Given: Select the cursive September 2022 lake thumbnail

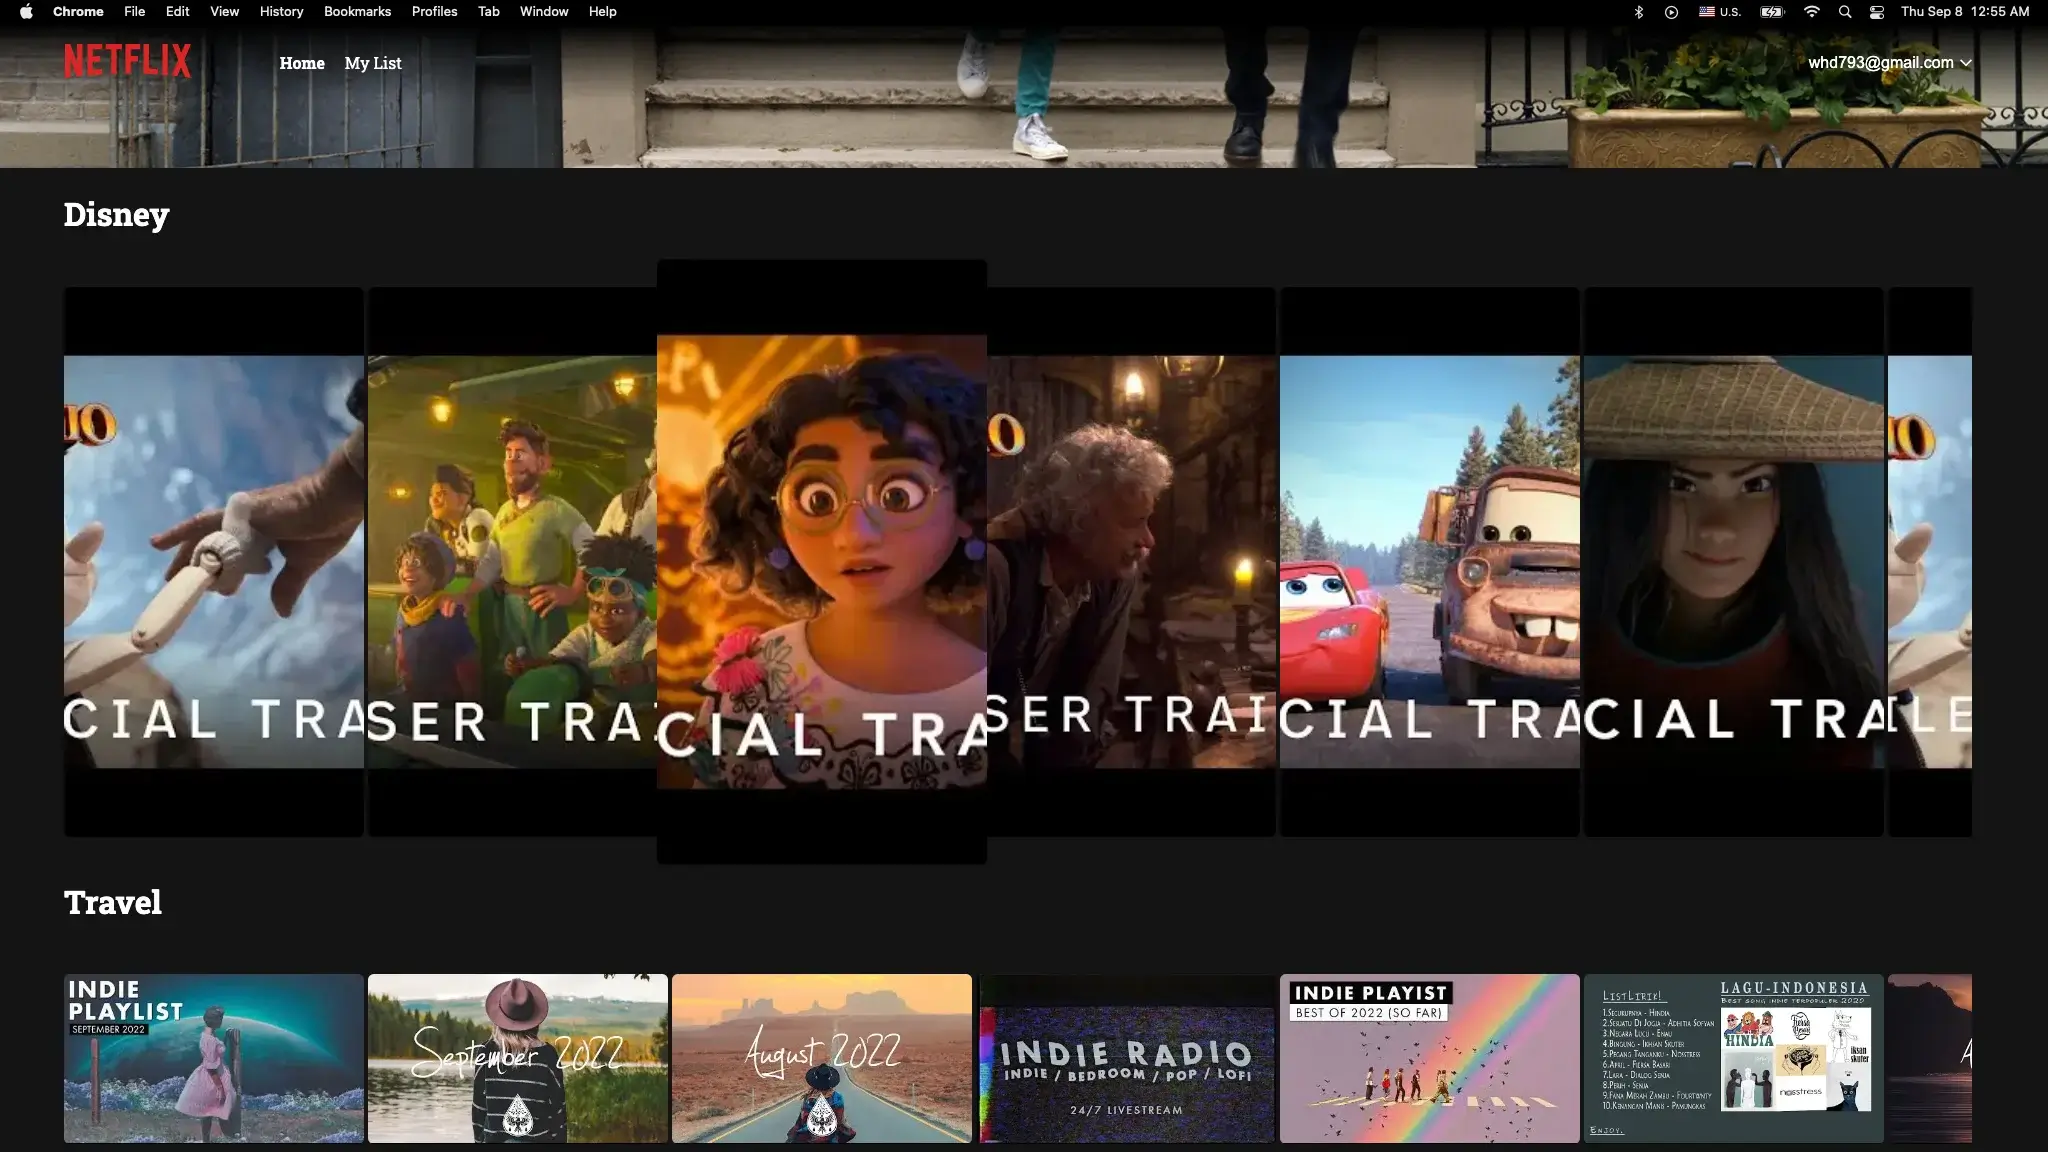Looking at the screenshot, I should point(518,1058).
